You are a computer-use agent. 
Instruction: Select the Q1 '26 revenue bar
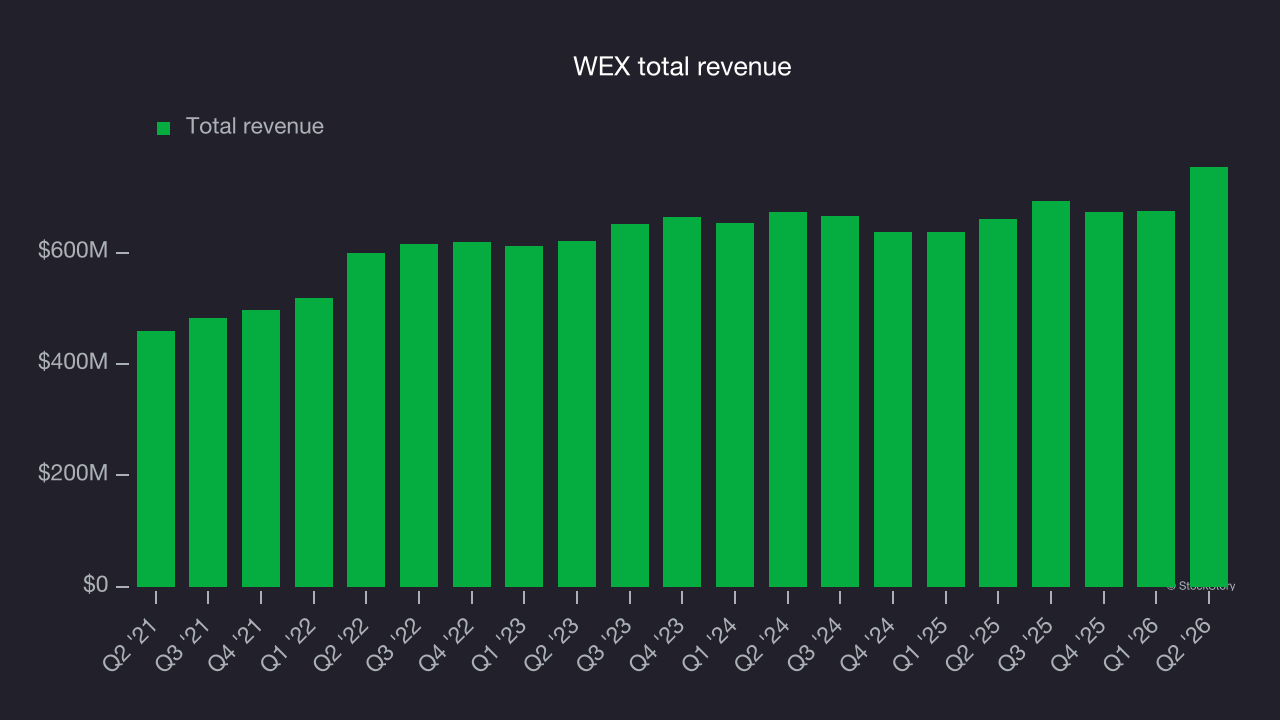click(x=1156, y=399)
